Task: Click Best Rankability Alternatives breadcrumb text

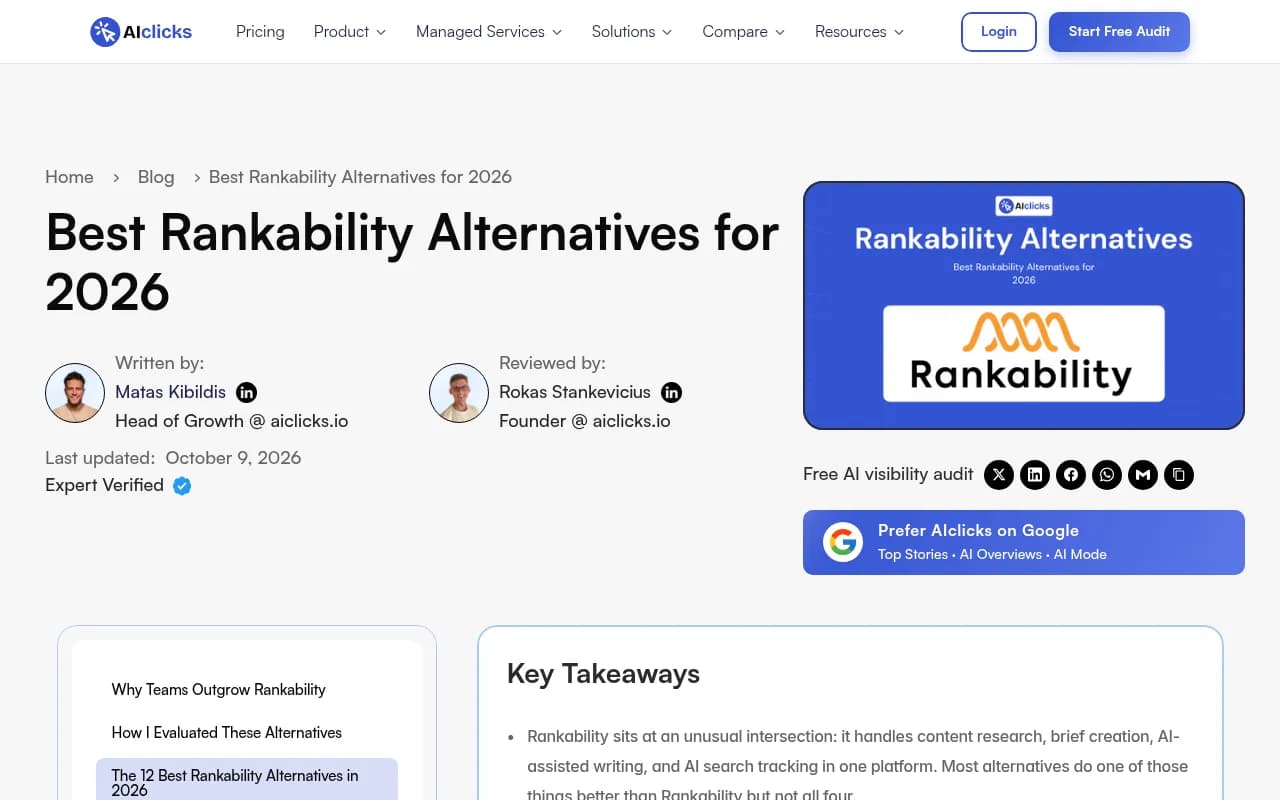Action: point(360,177)
